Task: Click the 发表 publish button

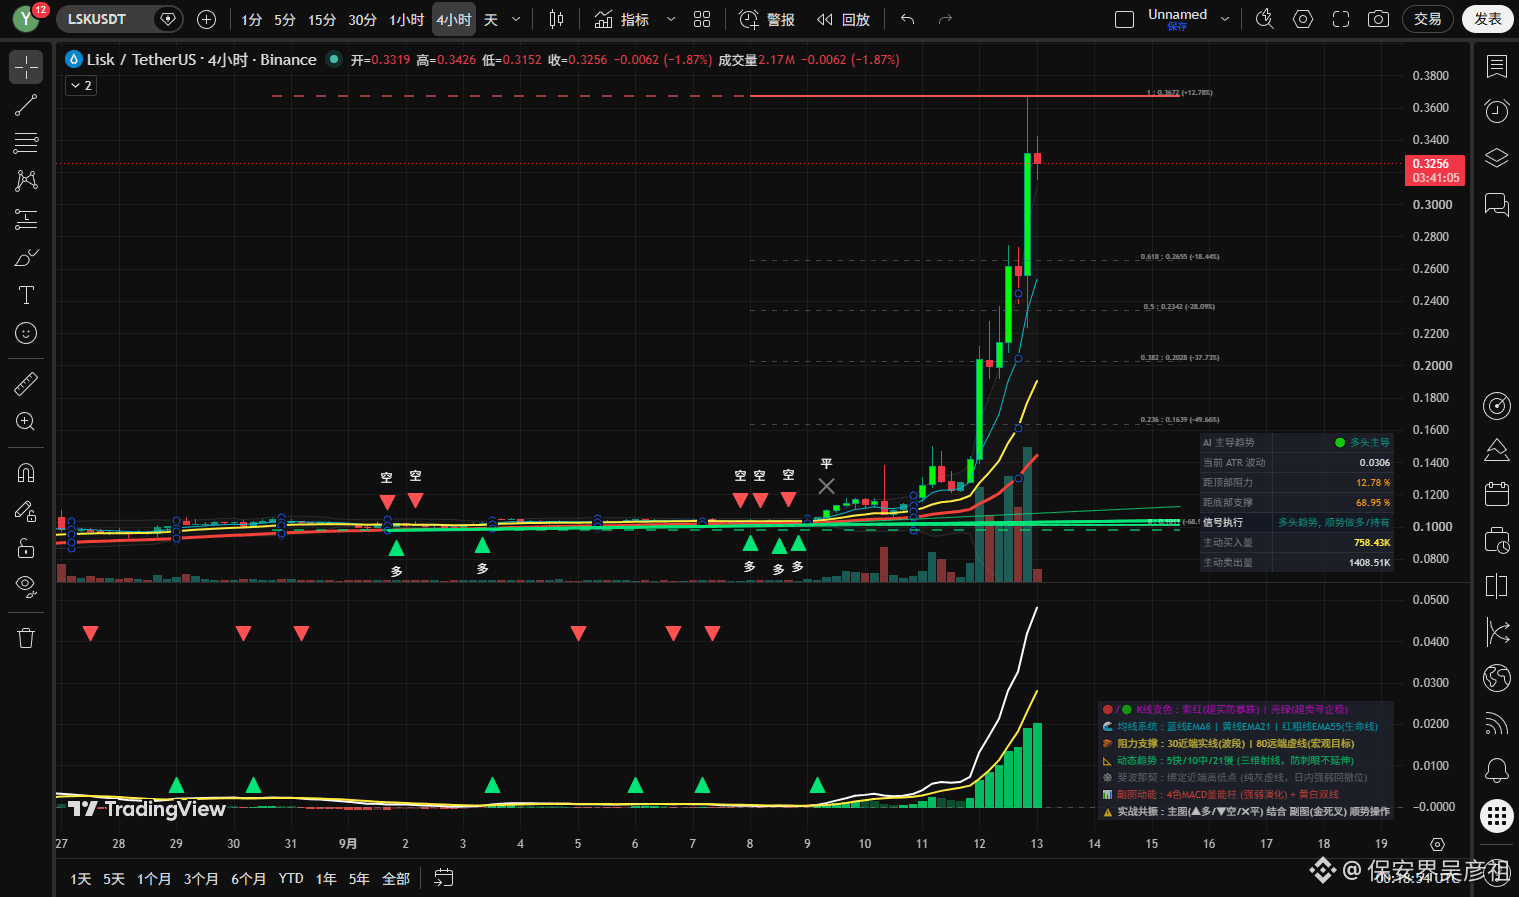Action: (1487, 19)
